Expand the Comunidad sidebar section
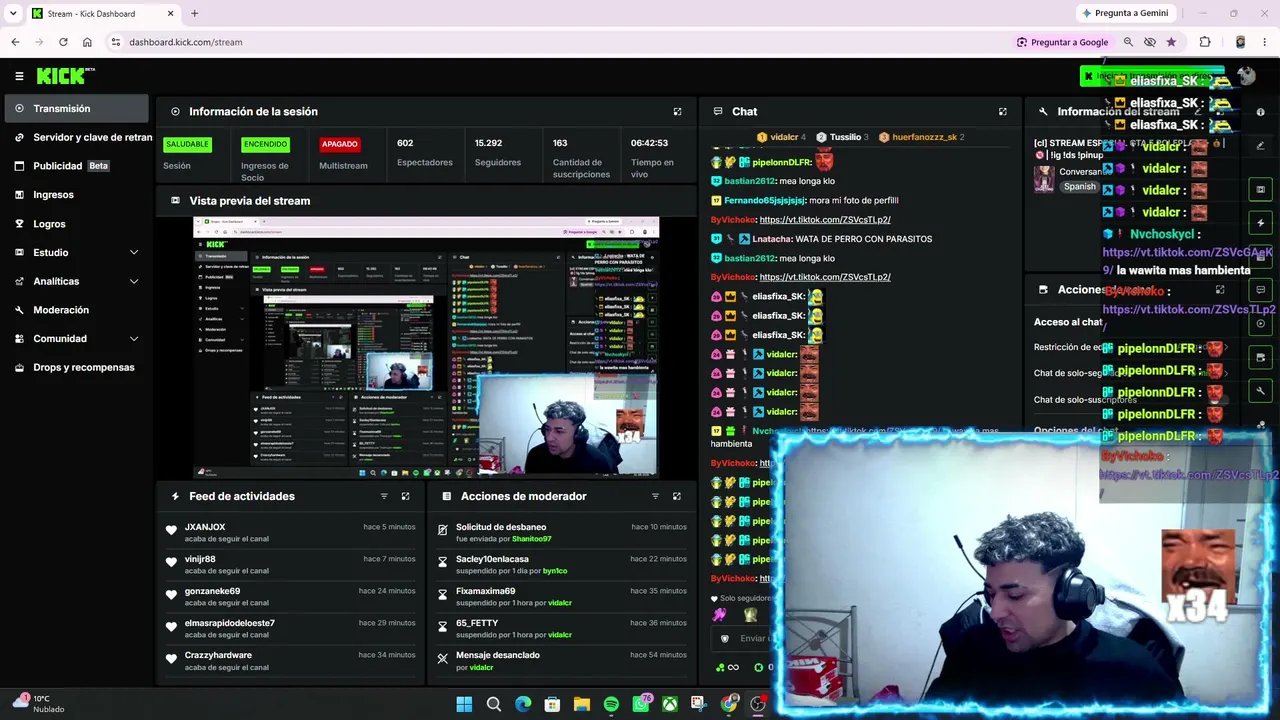 pos(134,339)
